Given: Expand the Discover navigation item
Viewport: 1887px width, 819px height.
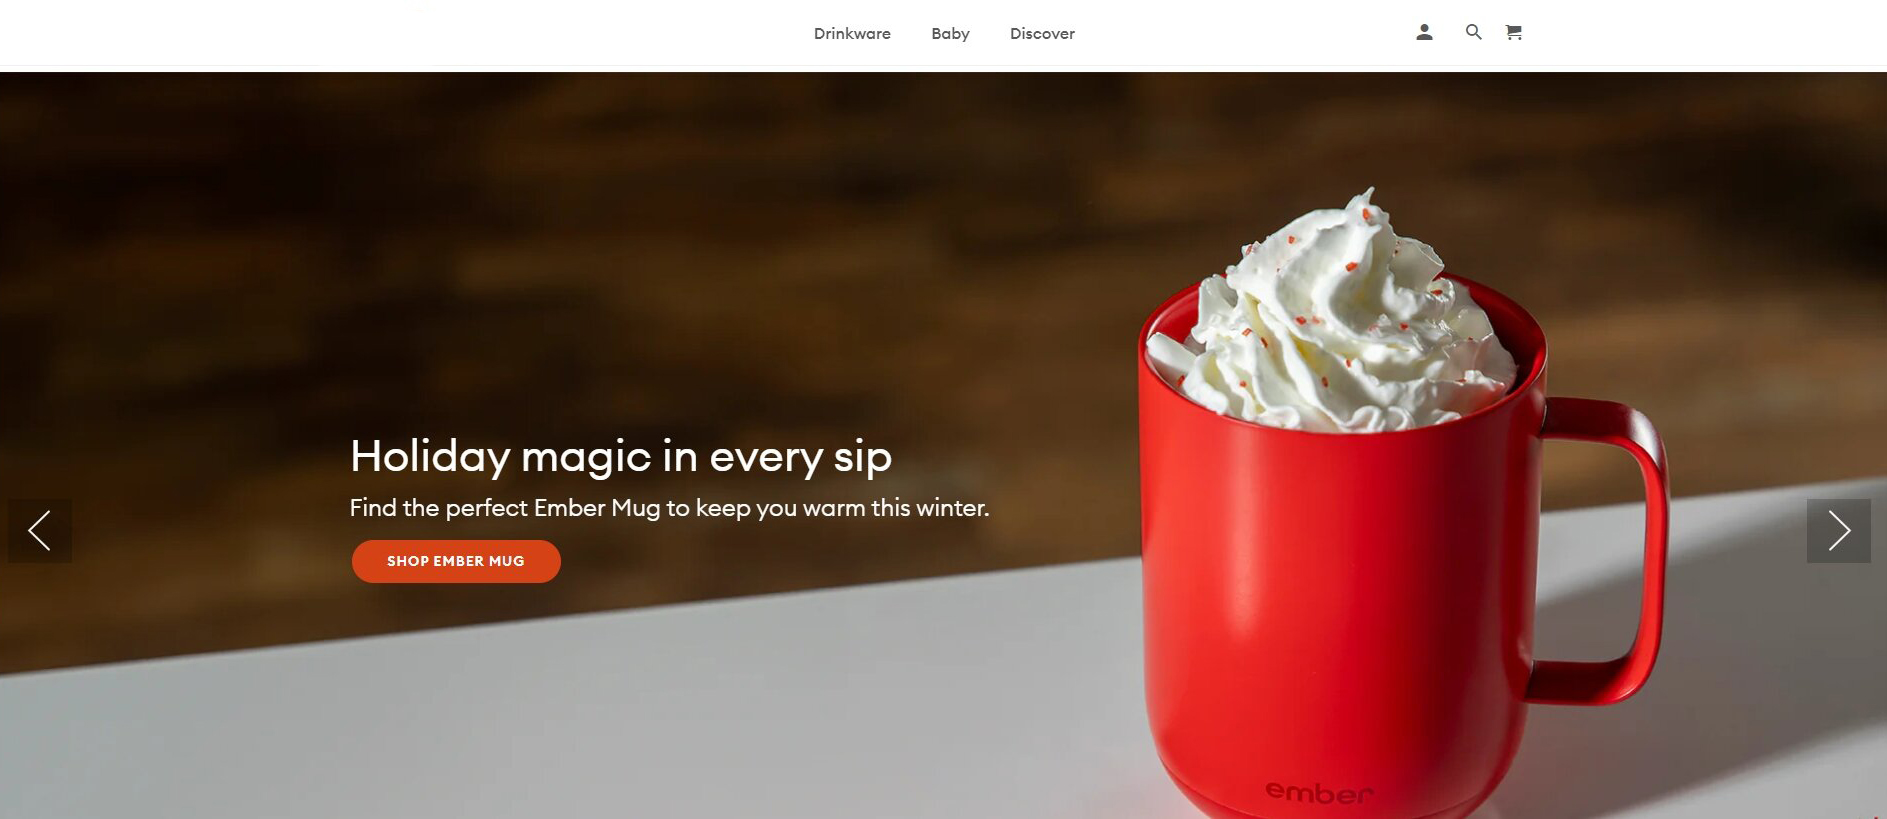Looking at the screenshot, I should pos(1042,34).
